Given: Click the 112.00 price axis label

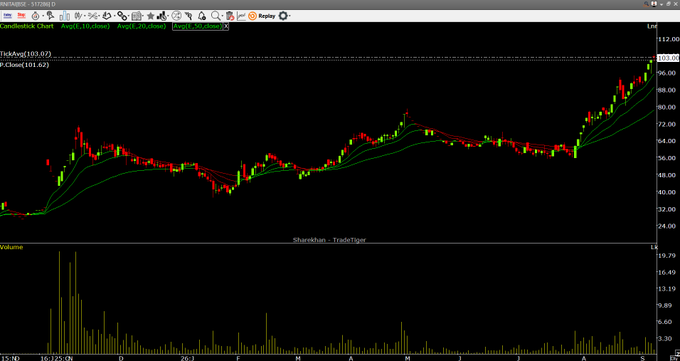Looking at the screenshot, I should coord(668,39).
